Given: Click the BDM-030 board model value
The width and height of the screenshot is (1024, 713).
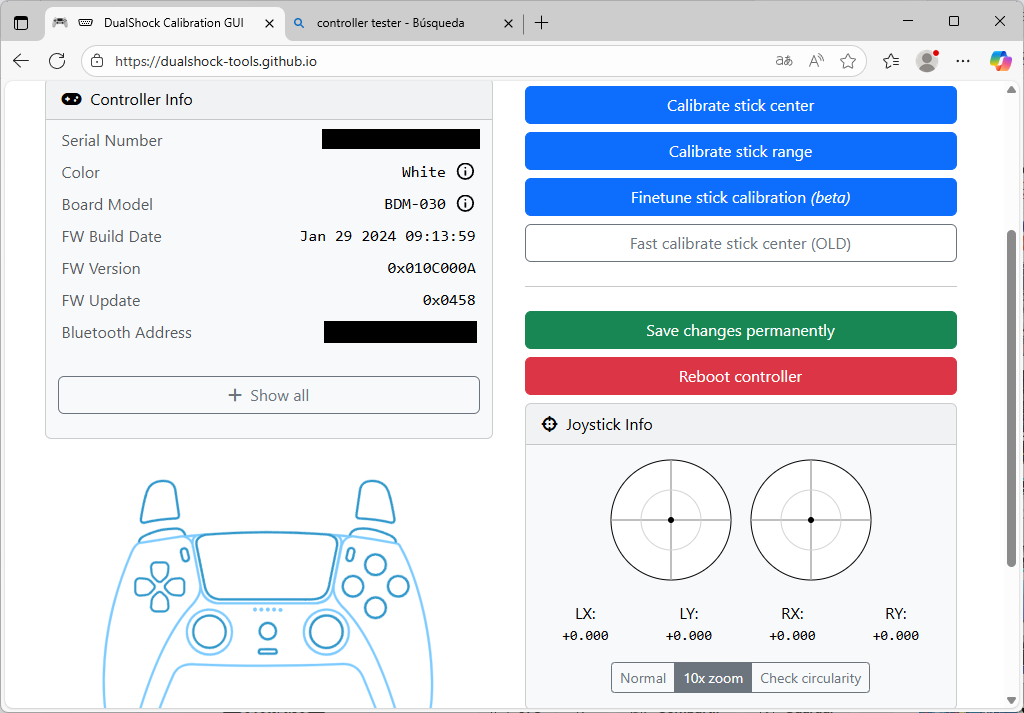Looking at the screenshot, I should click(415, 204).
